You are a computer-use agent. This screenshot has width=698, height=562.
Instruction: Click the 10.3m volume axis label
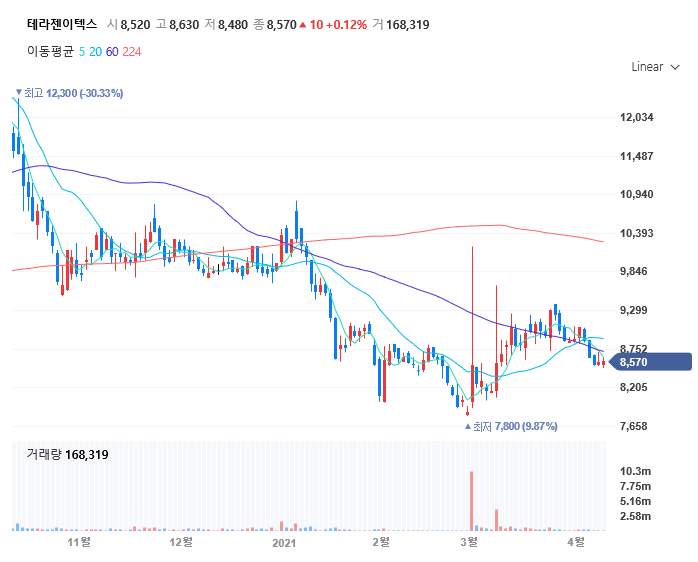tap(636, 470)
